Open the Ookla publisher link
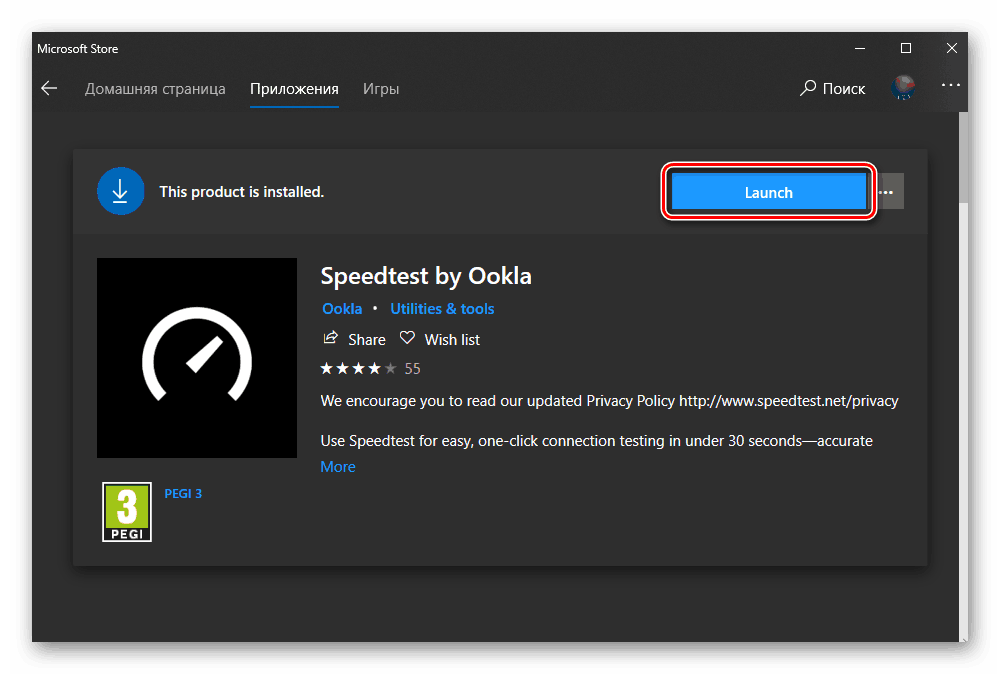This screenshot has height=674, width=1000. 342,308
